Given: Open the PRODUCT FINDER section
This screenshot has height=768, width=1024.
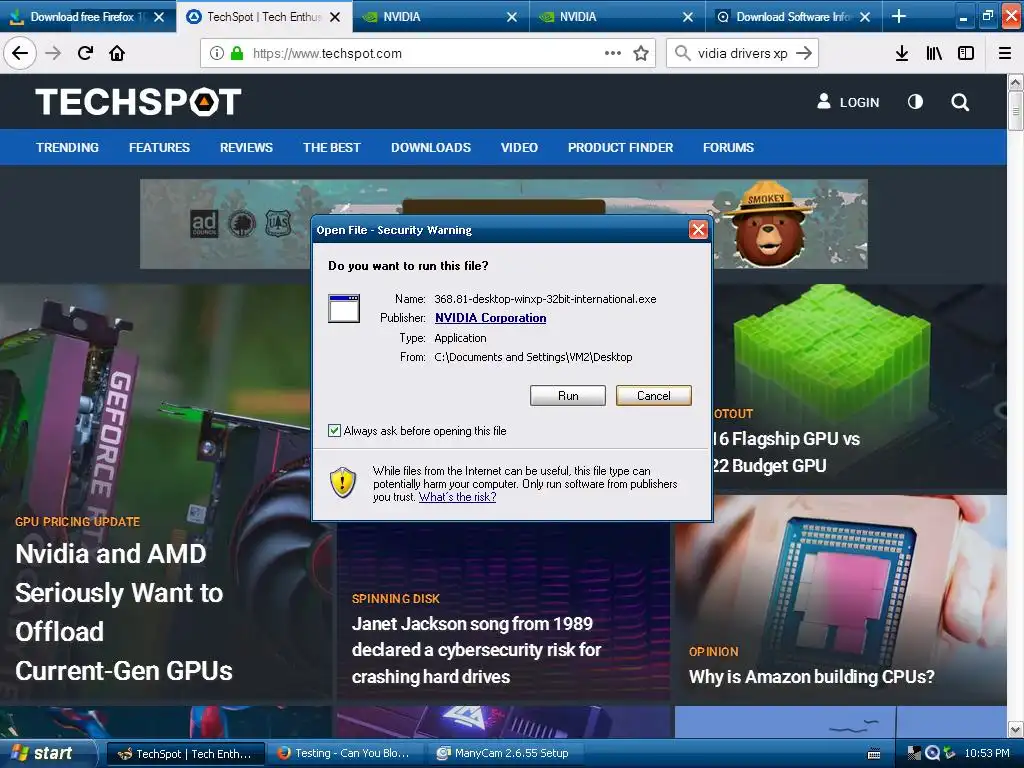Looking at the screenshot, I should click(620, 148).
